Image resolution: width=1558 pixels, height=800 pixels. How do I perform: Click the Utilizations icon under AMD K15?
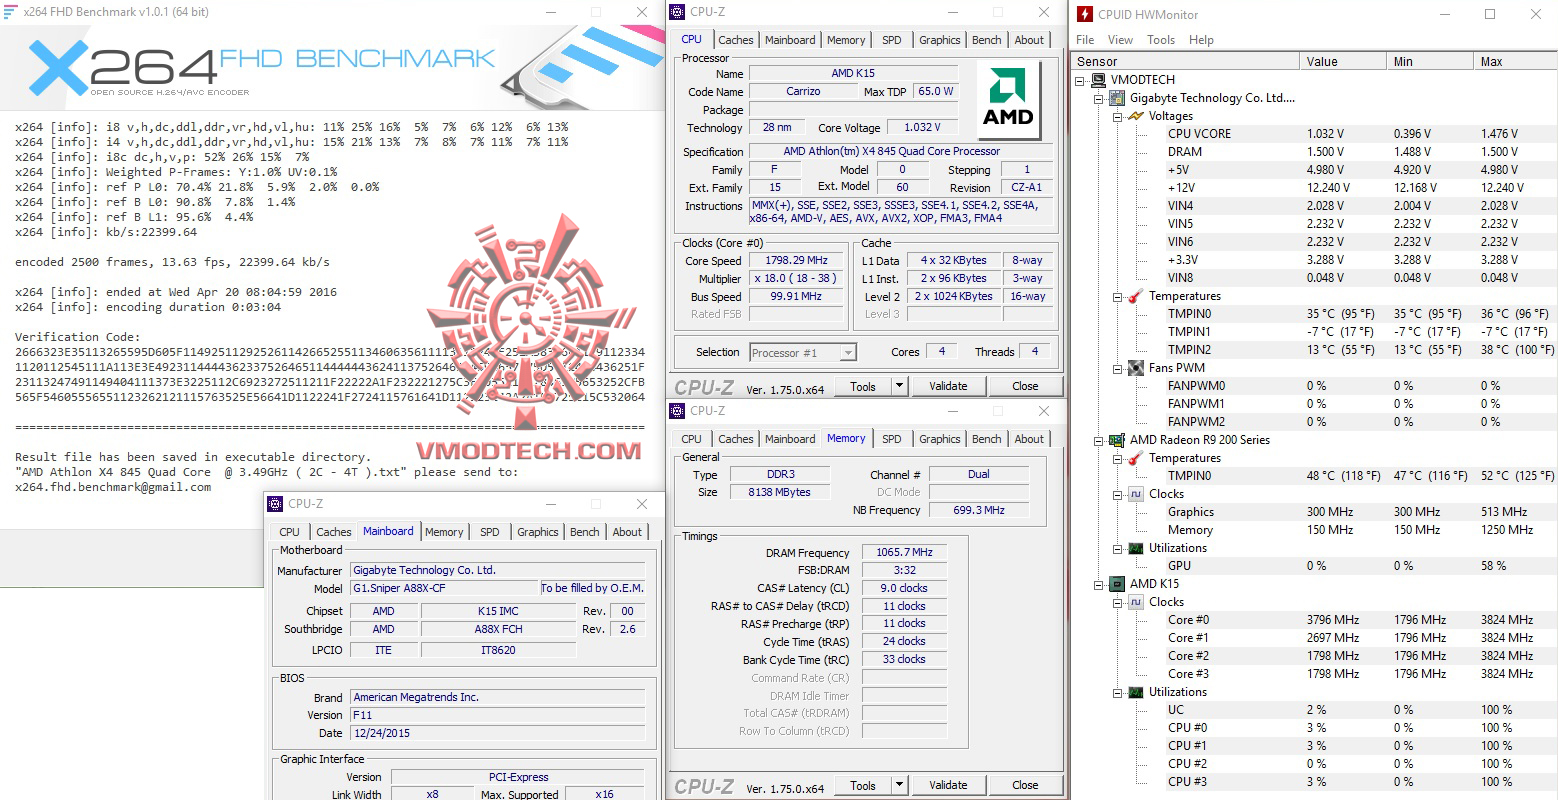[x=1136, y=692]
